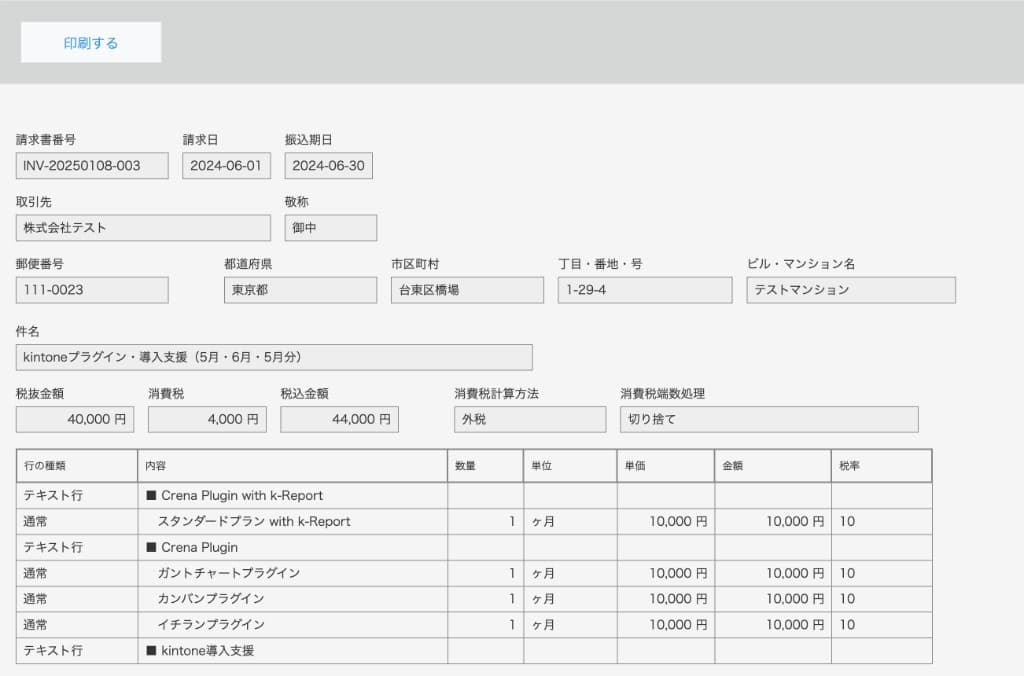Click the 丁目・番地・号 field 1-29-4
The width and height of the screenshot is (1024, 676).
coord(645,290)
